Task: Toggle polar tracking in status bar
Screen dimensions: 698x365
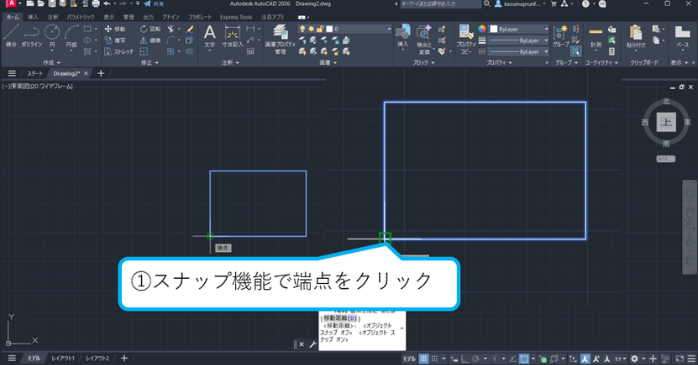Action: point(476,358)
